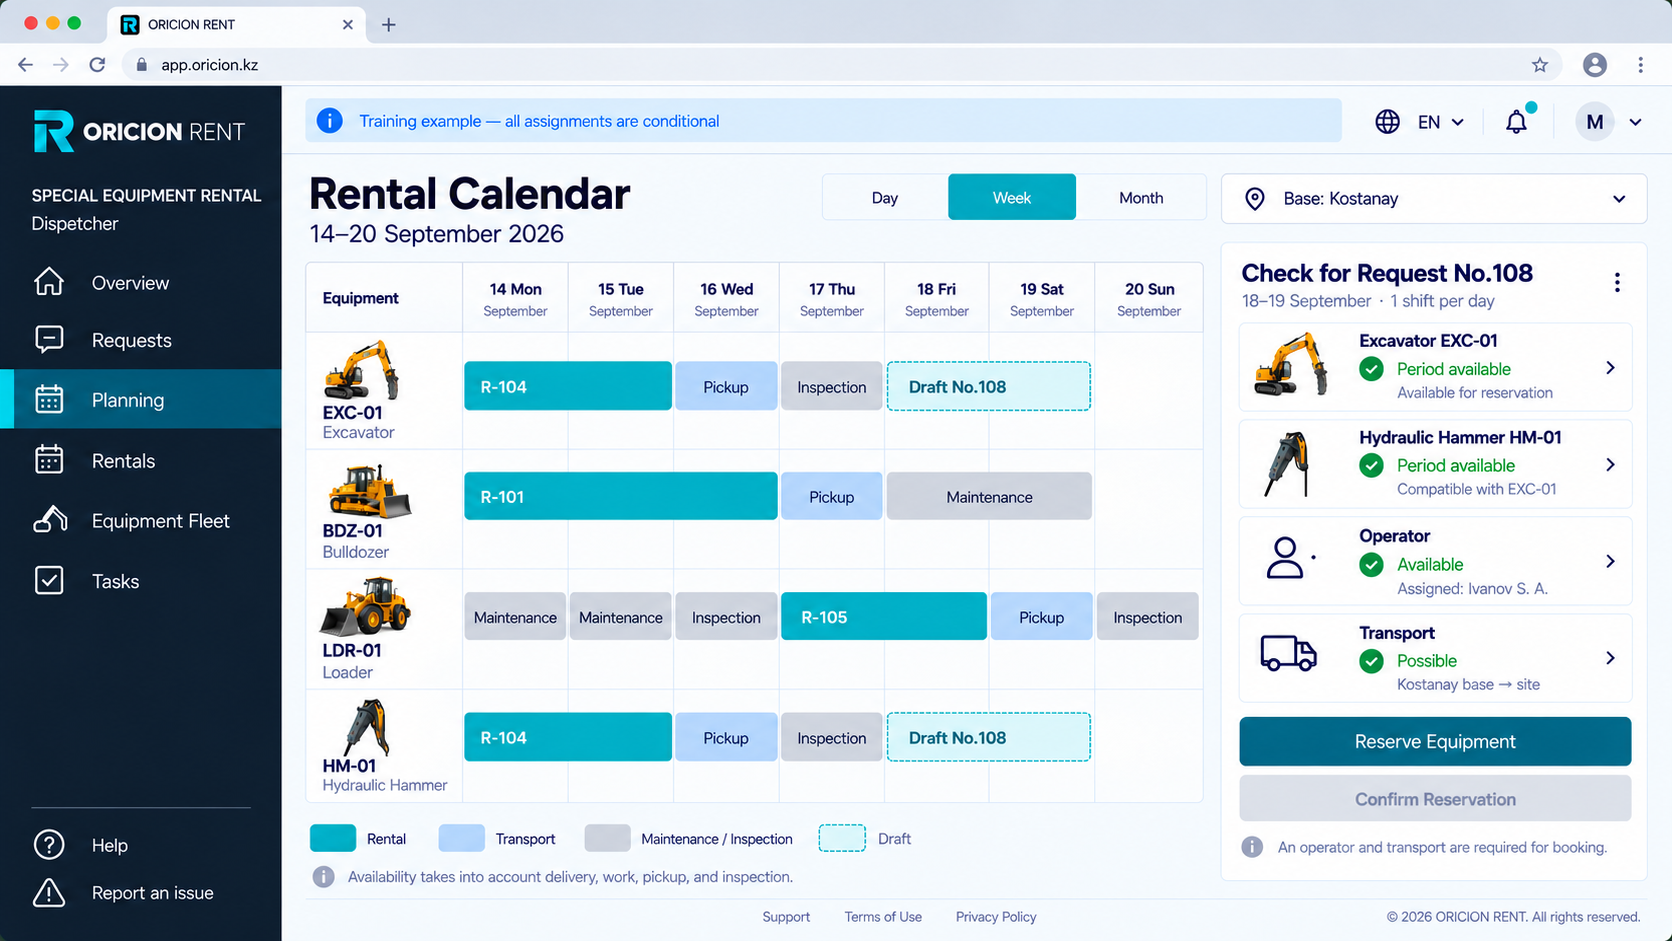Expand Excavator EXC-01 check details chevron

point(1610,368)
